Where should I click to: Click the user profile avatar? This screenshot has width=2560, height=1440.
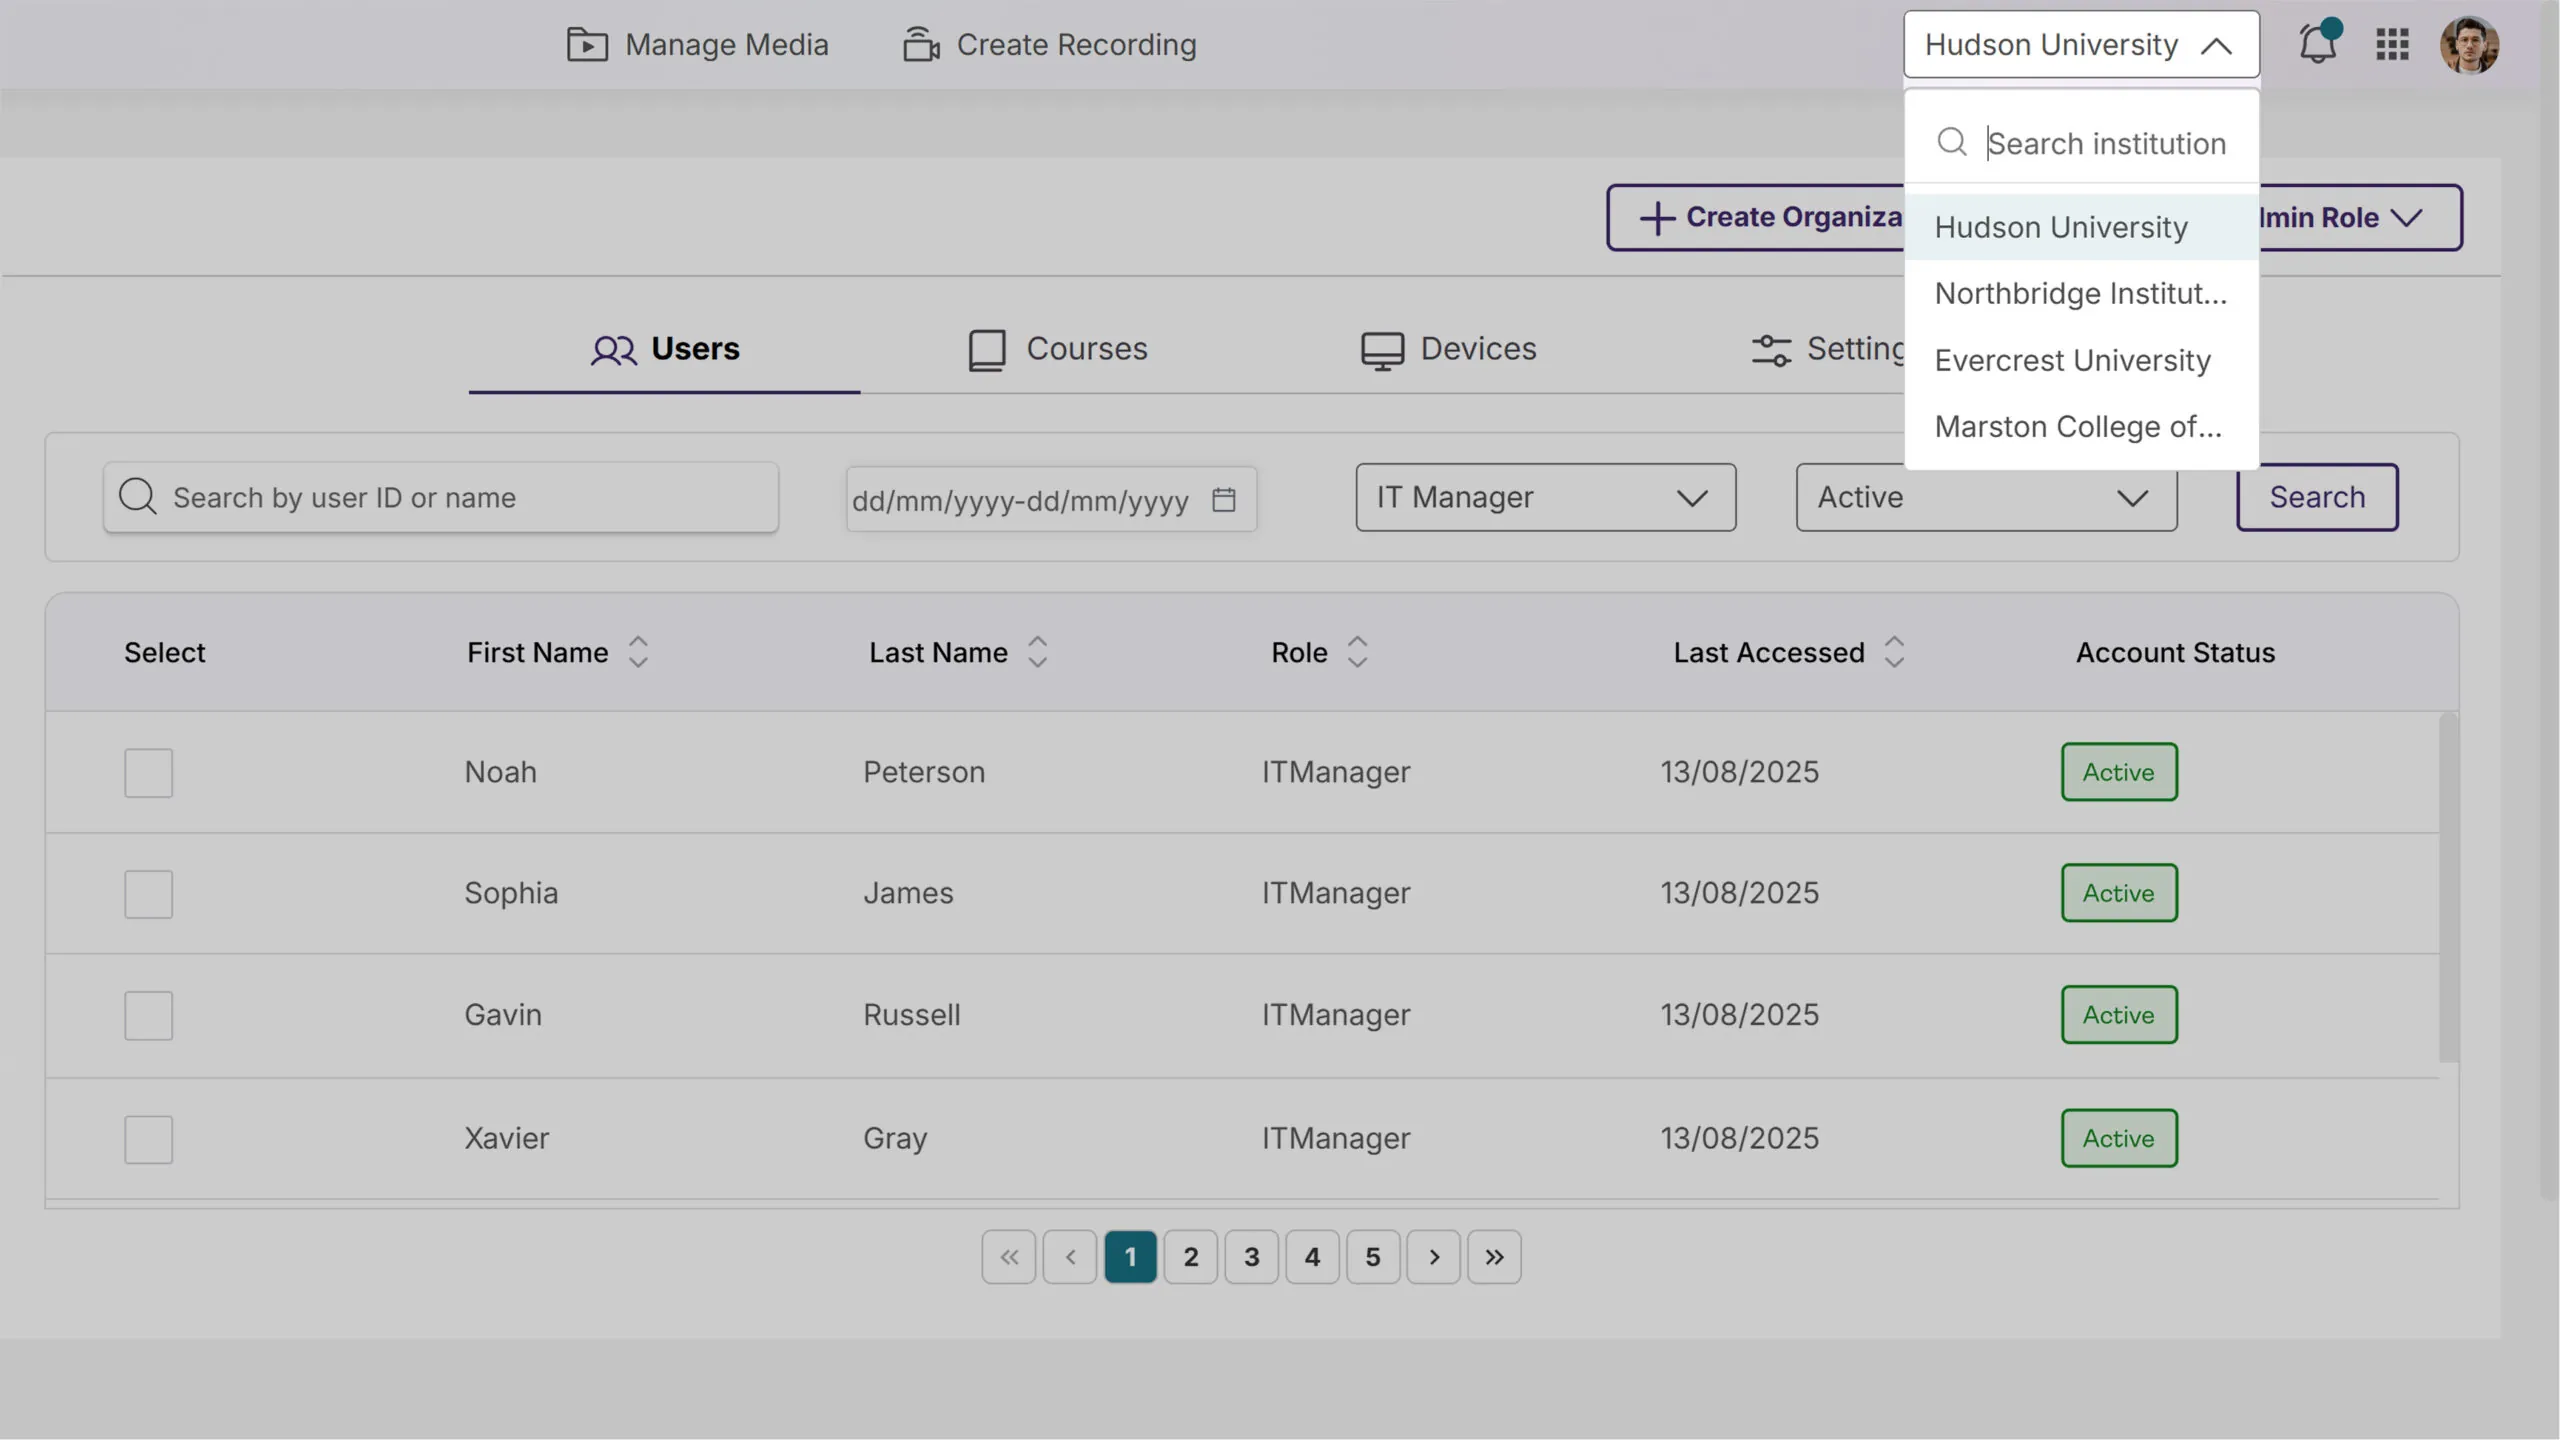pyautogui.click(x=2468, y=45)
